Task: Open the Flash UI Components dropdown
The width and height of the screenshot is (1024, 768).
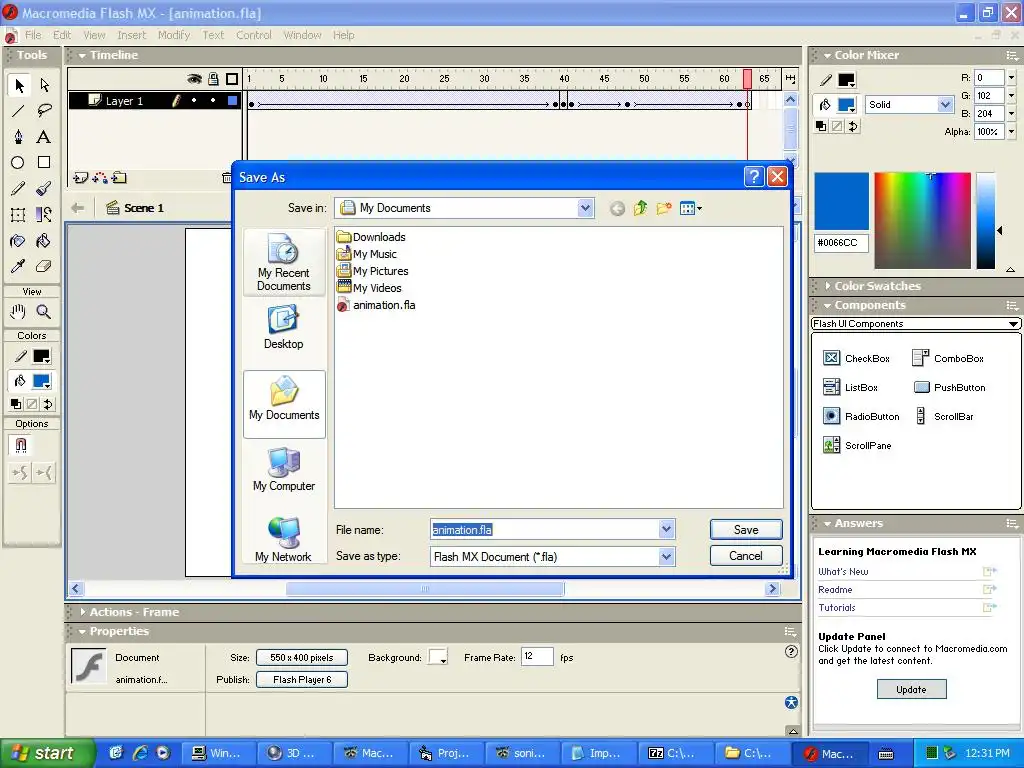Action: tap(916, 324)
